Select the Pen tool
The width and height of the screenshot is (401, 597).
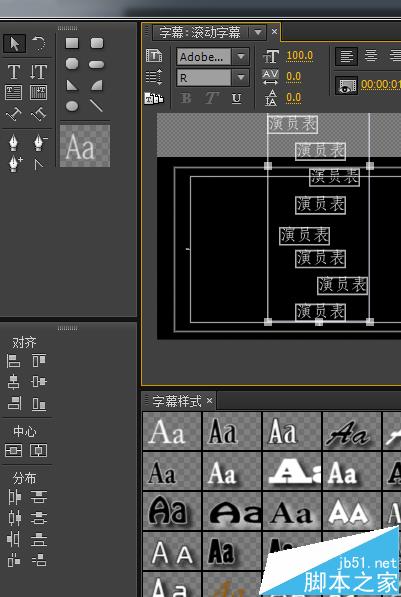pyautogui.click(x=14, y=142)
